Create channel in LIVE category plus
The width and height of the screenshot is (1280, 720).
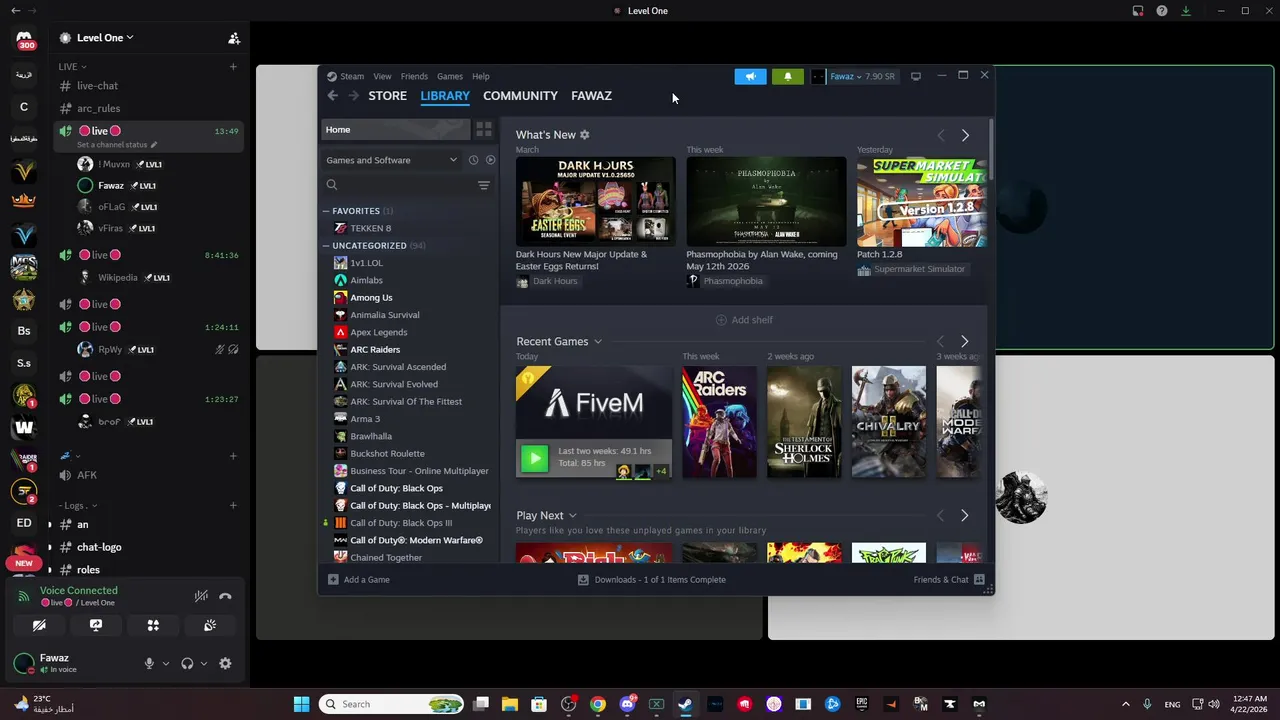pos(233,67)
